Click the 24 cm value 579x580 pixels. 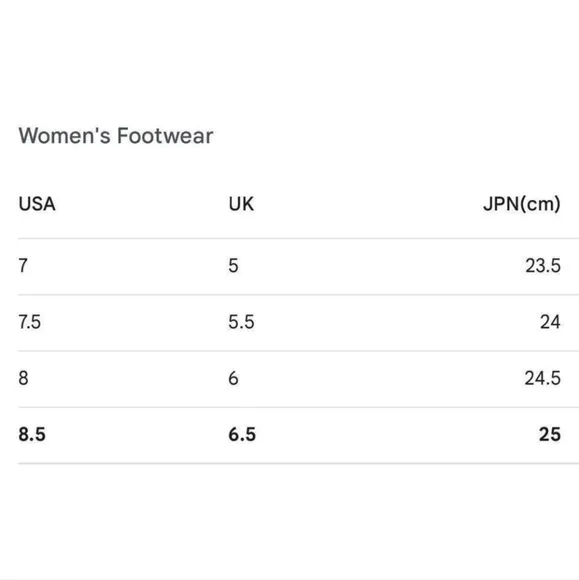click(550, 322)
